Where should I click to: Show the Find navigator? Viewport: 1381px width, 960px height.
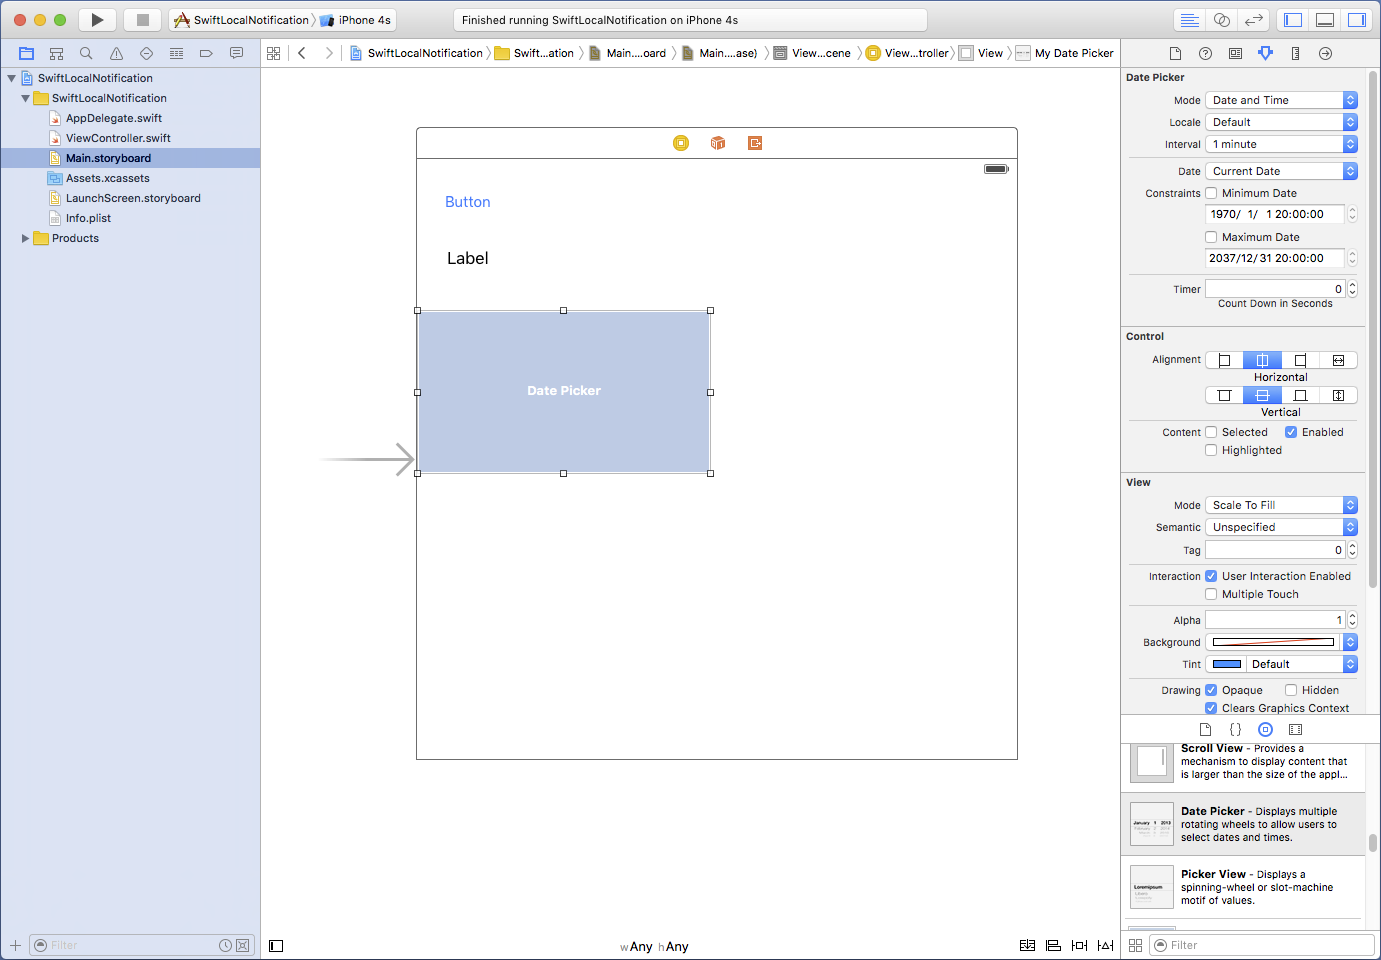(x=86, y=53)
